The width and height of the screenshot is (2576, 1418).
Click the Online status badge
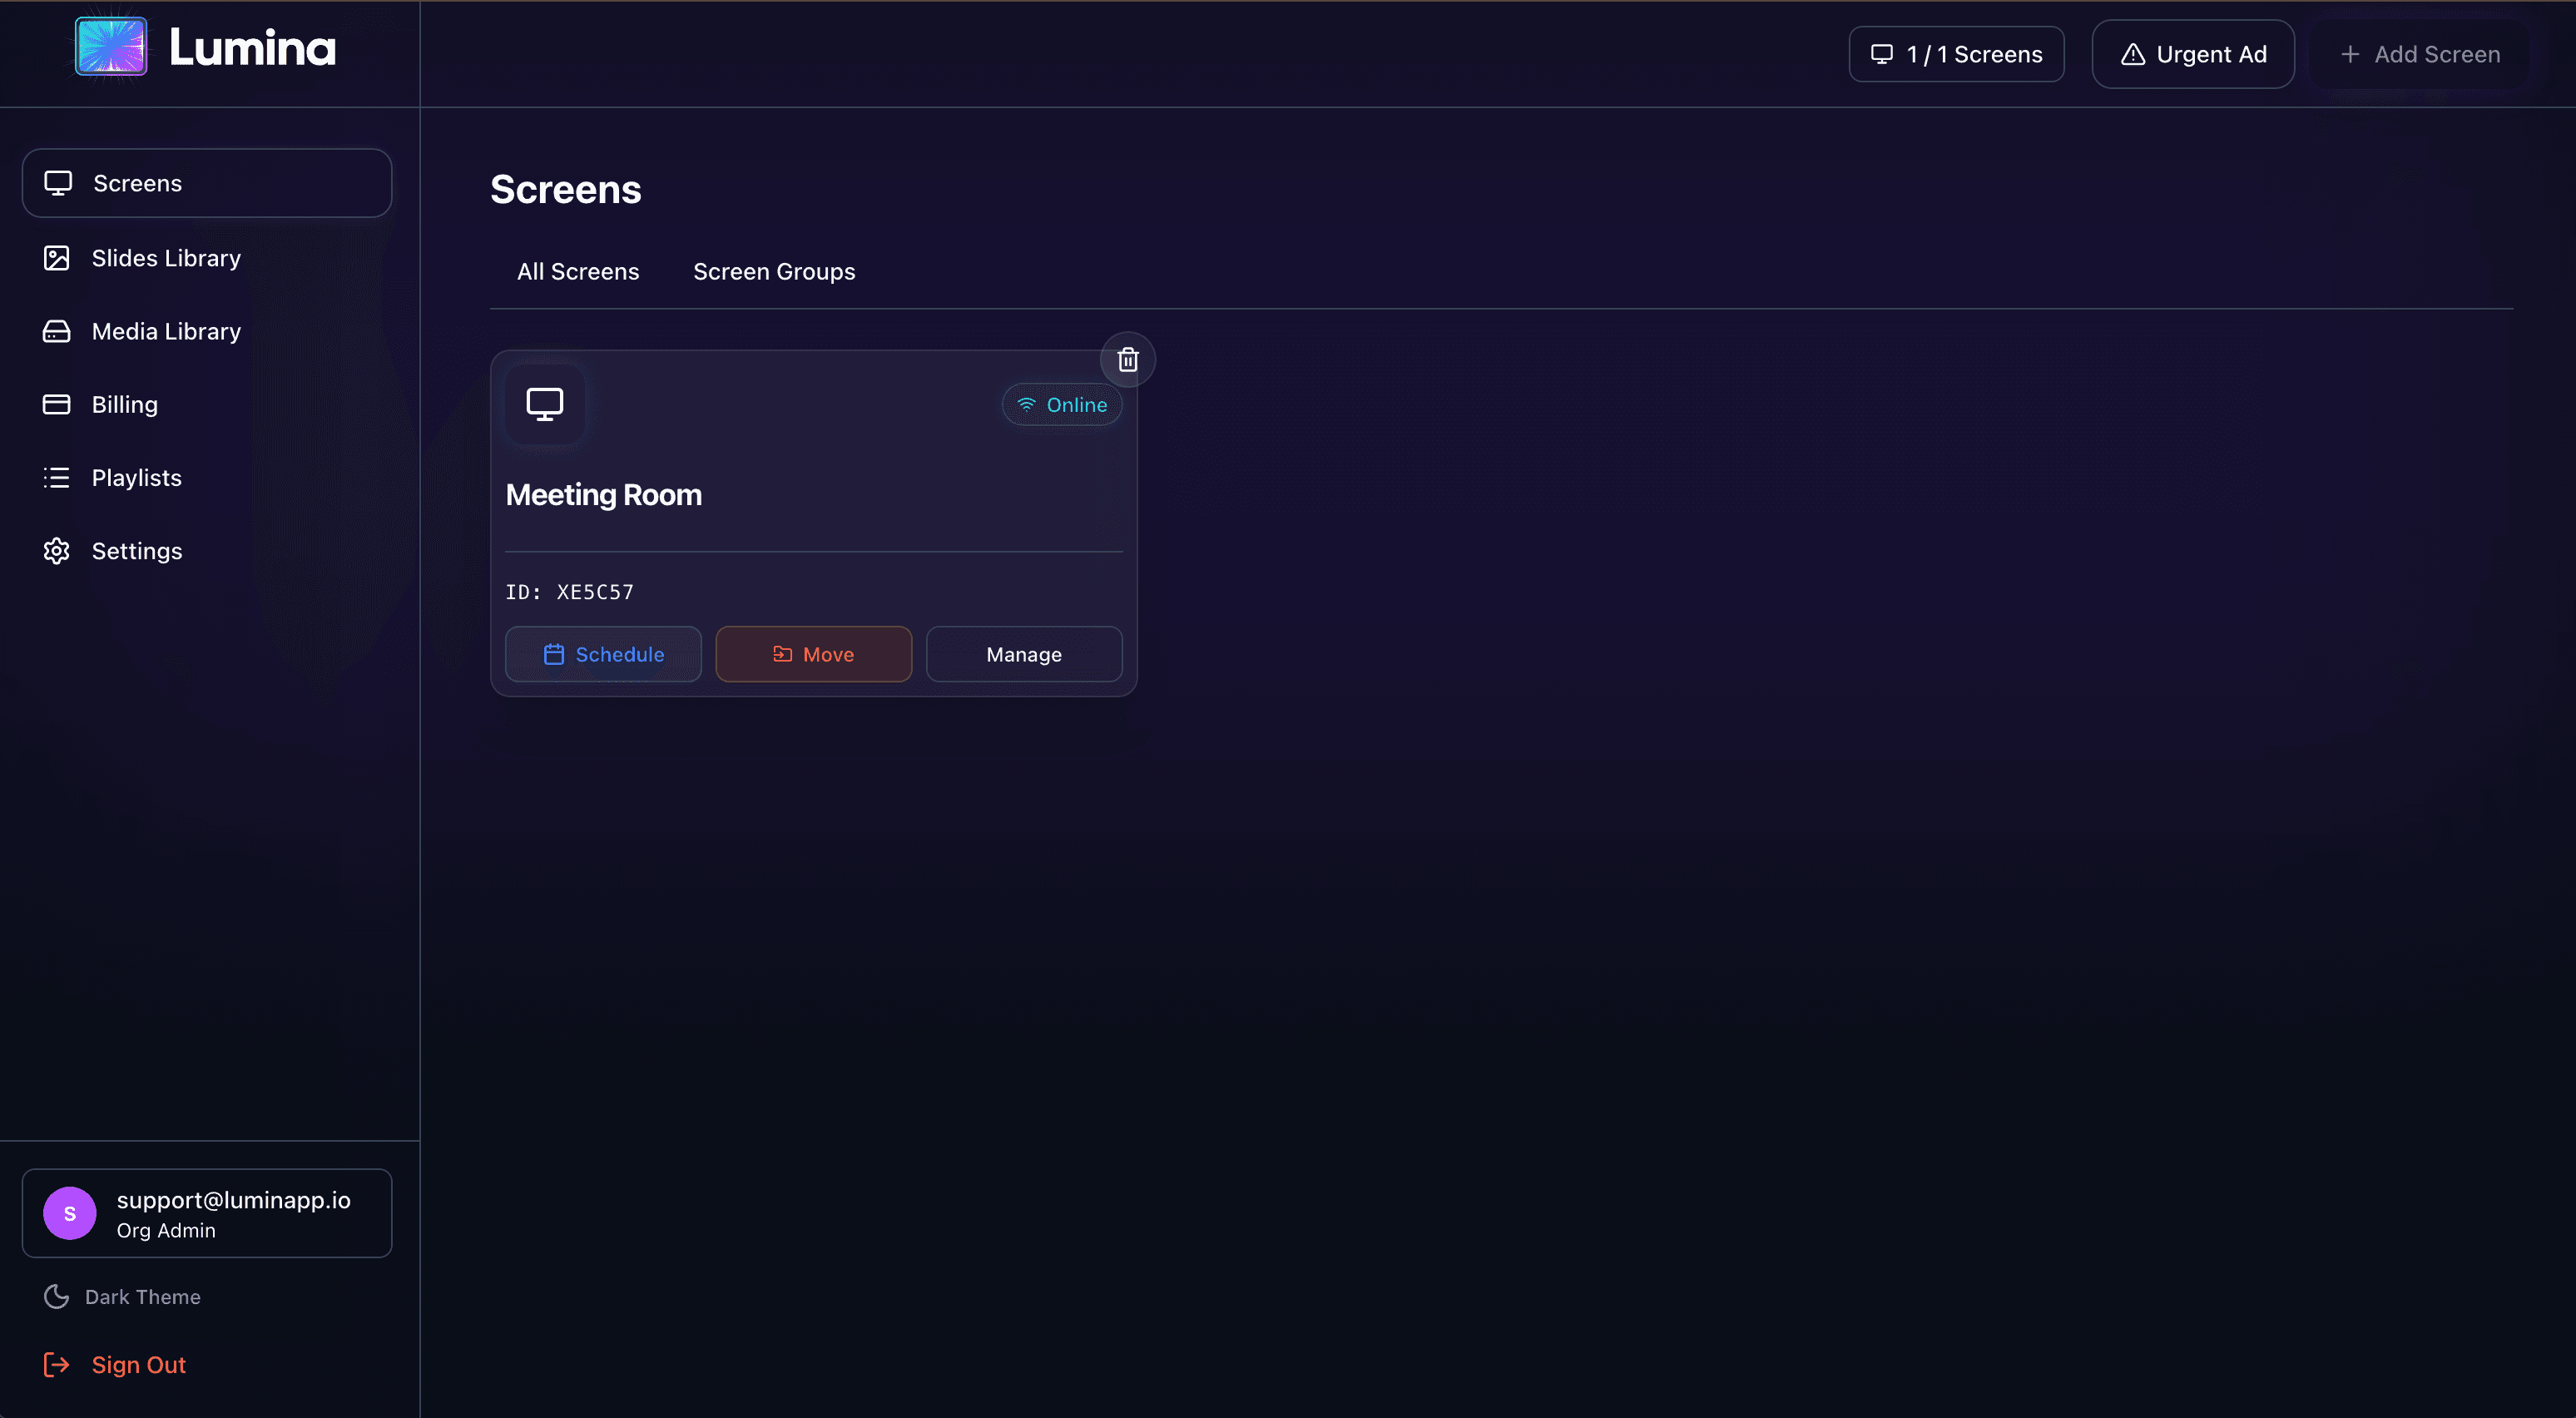coord(1062,404)
